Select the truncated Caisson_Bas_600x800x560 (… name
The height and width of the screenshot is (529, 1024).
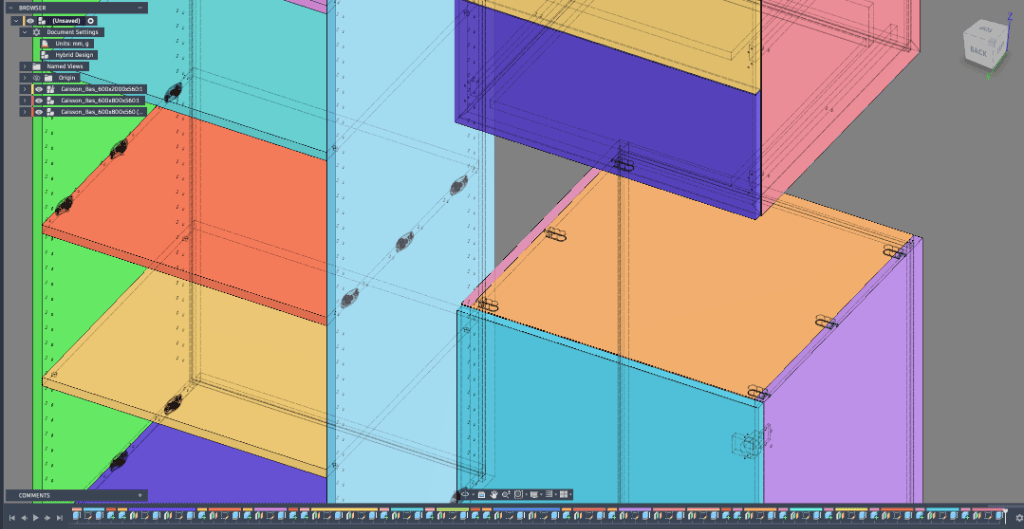coord(101,112)
